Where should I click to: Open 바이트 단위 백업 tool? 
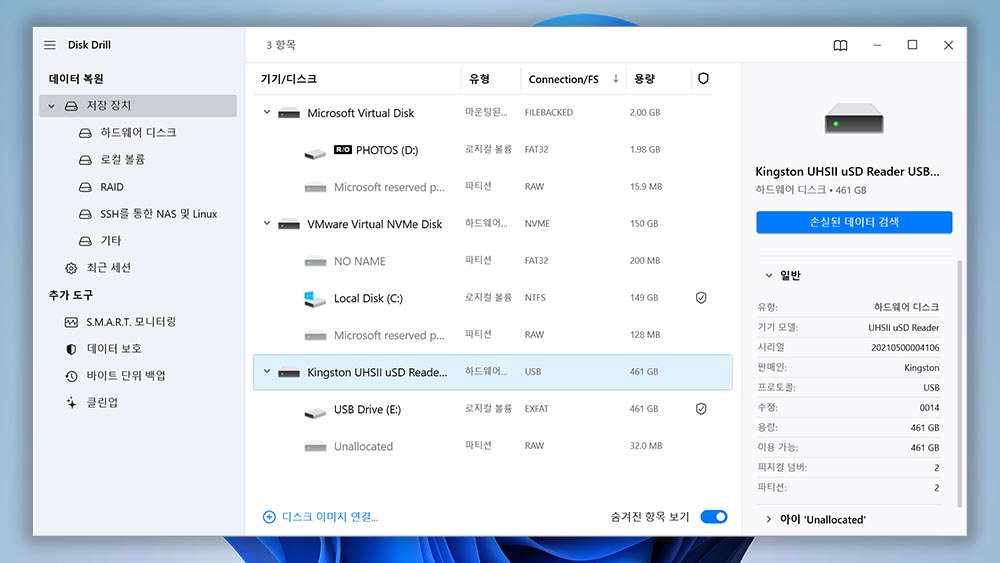click(x=126, y=376)
